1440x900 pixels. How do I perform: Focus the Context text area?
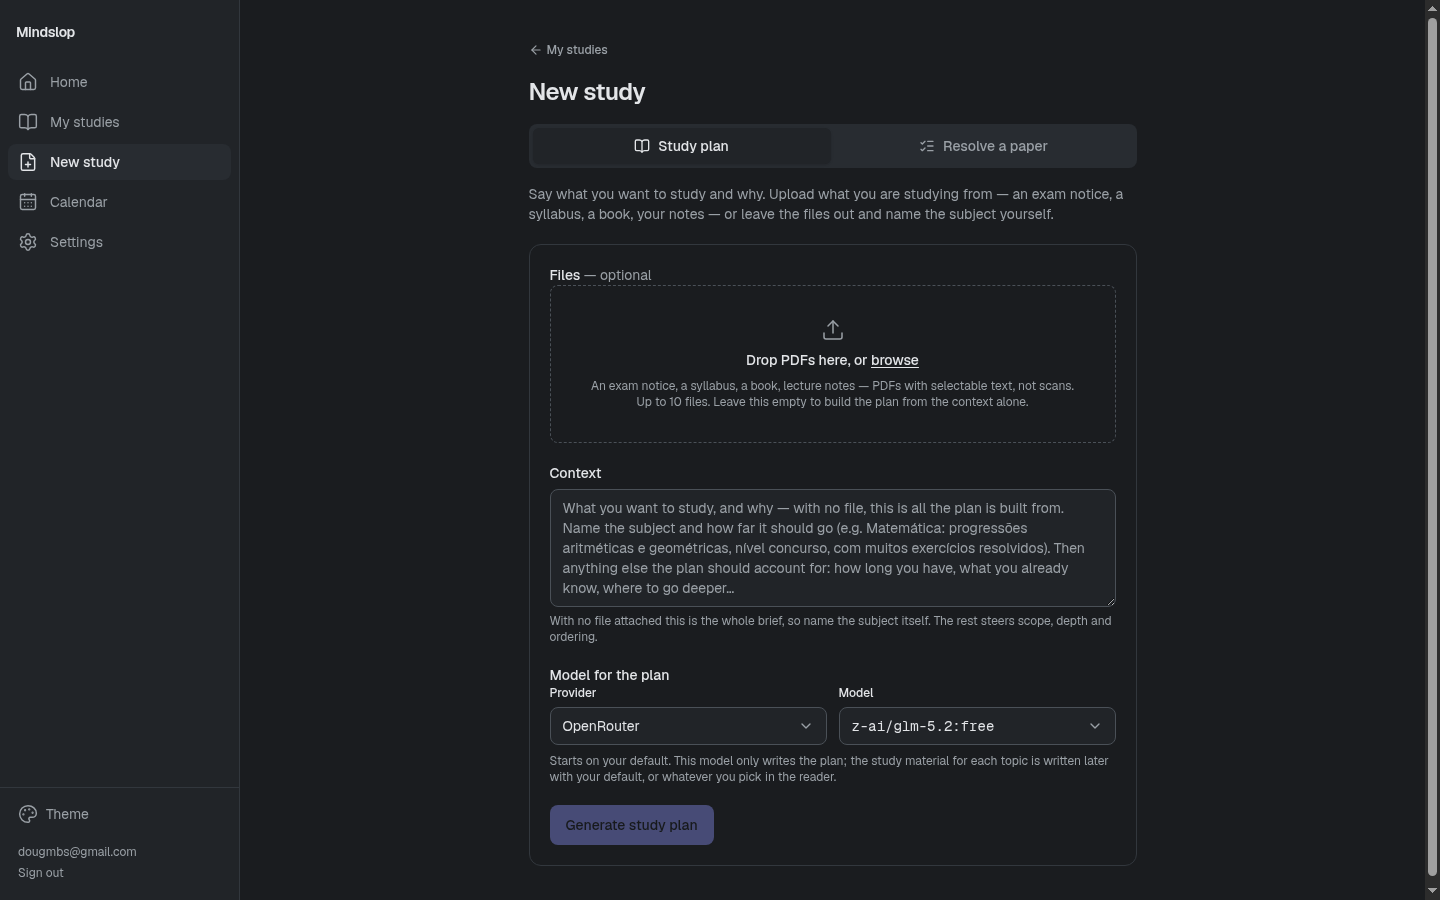click(833, 548)
